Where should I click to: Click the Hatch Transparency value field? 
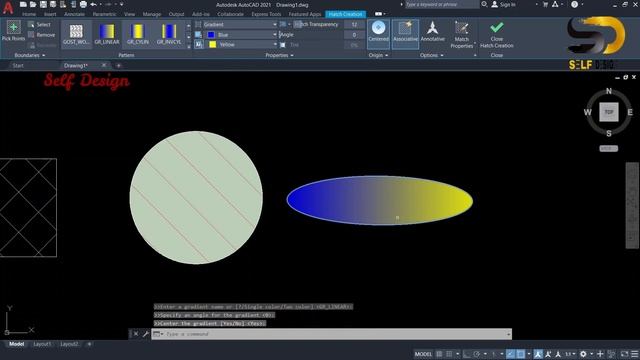point(354,24)
